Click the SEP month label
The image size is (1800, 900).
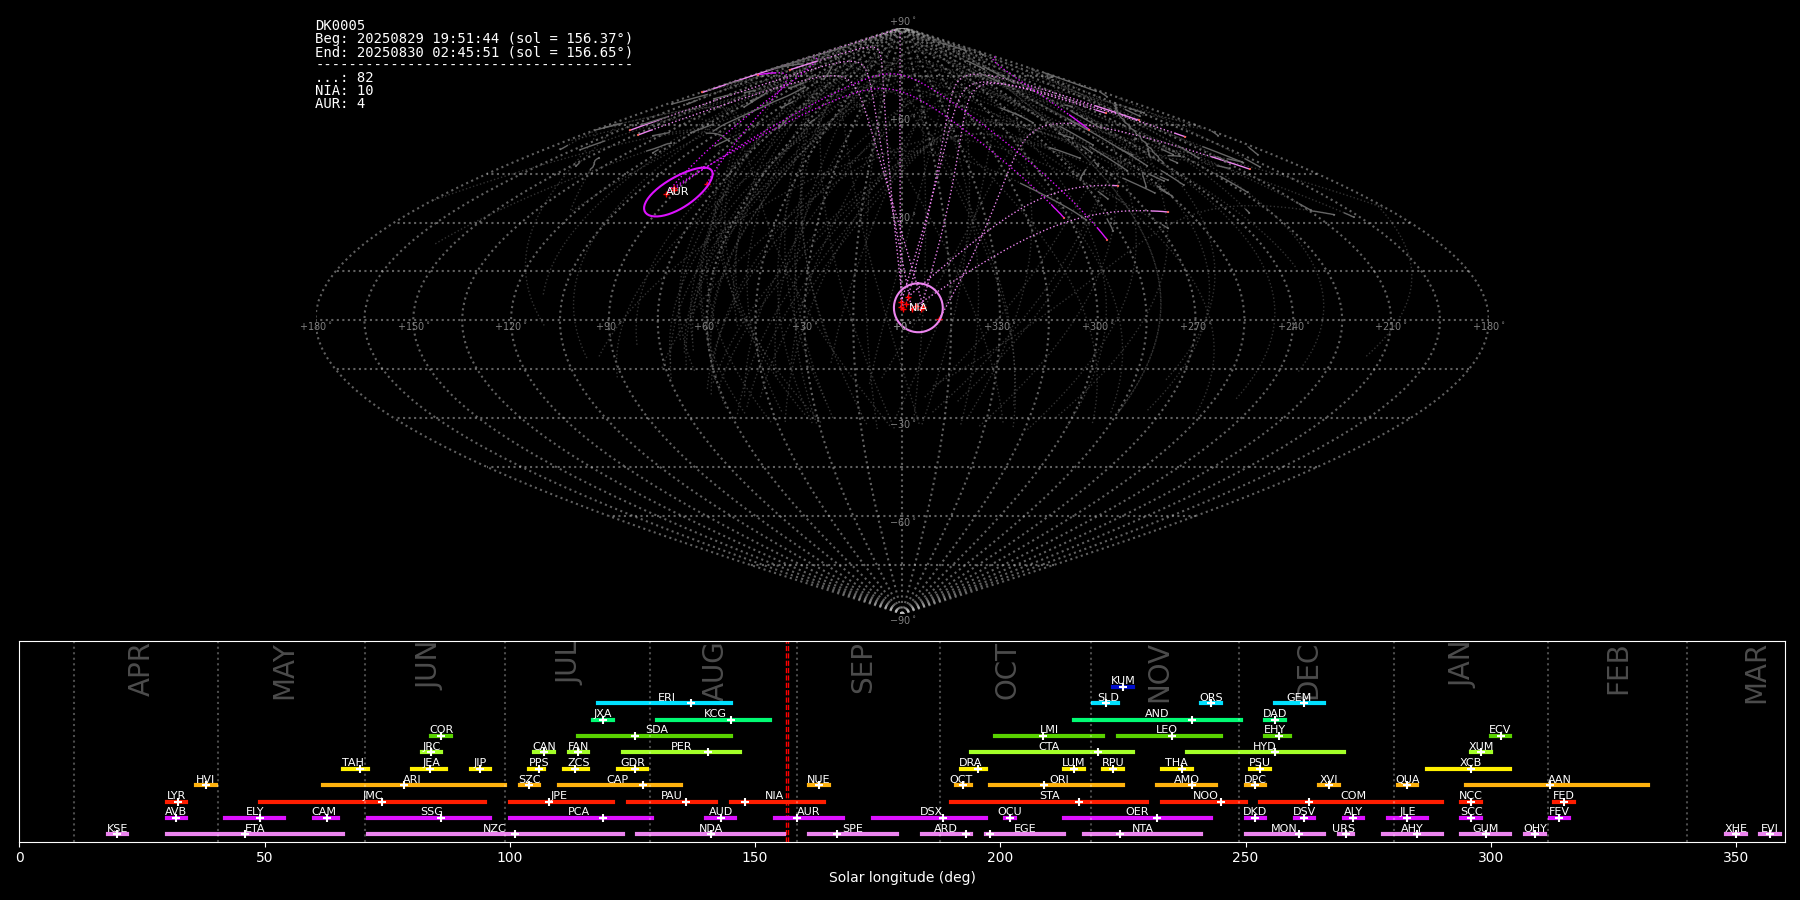pos(862,669)
